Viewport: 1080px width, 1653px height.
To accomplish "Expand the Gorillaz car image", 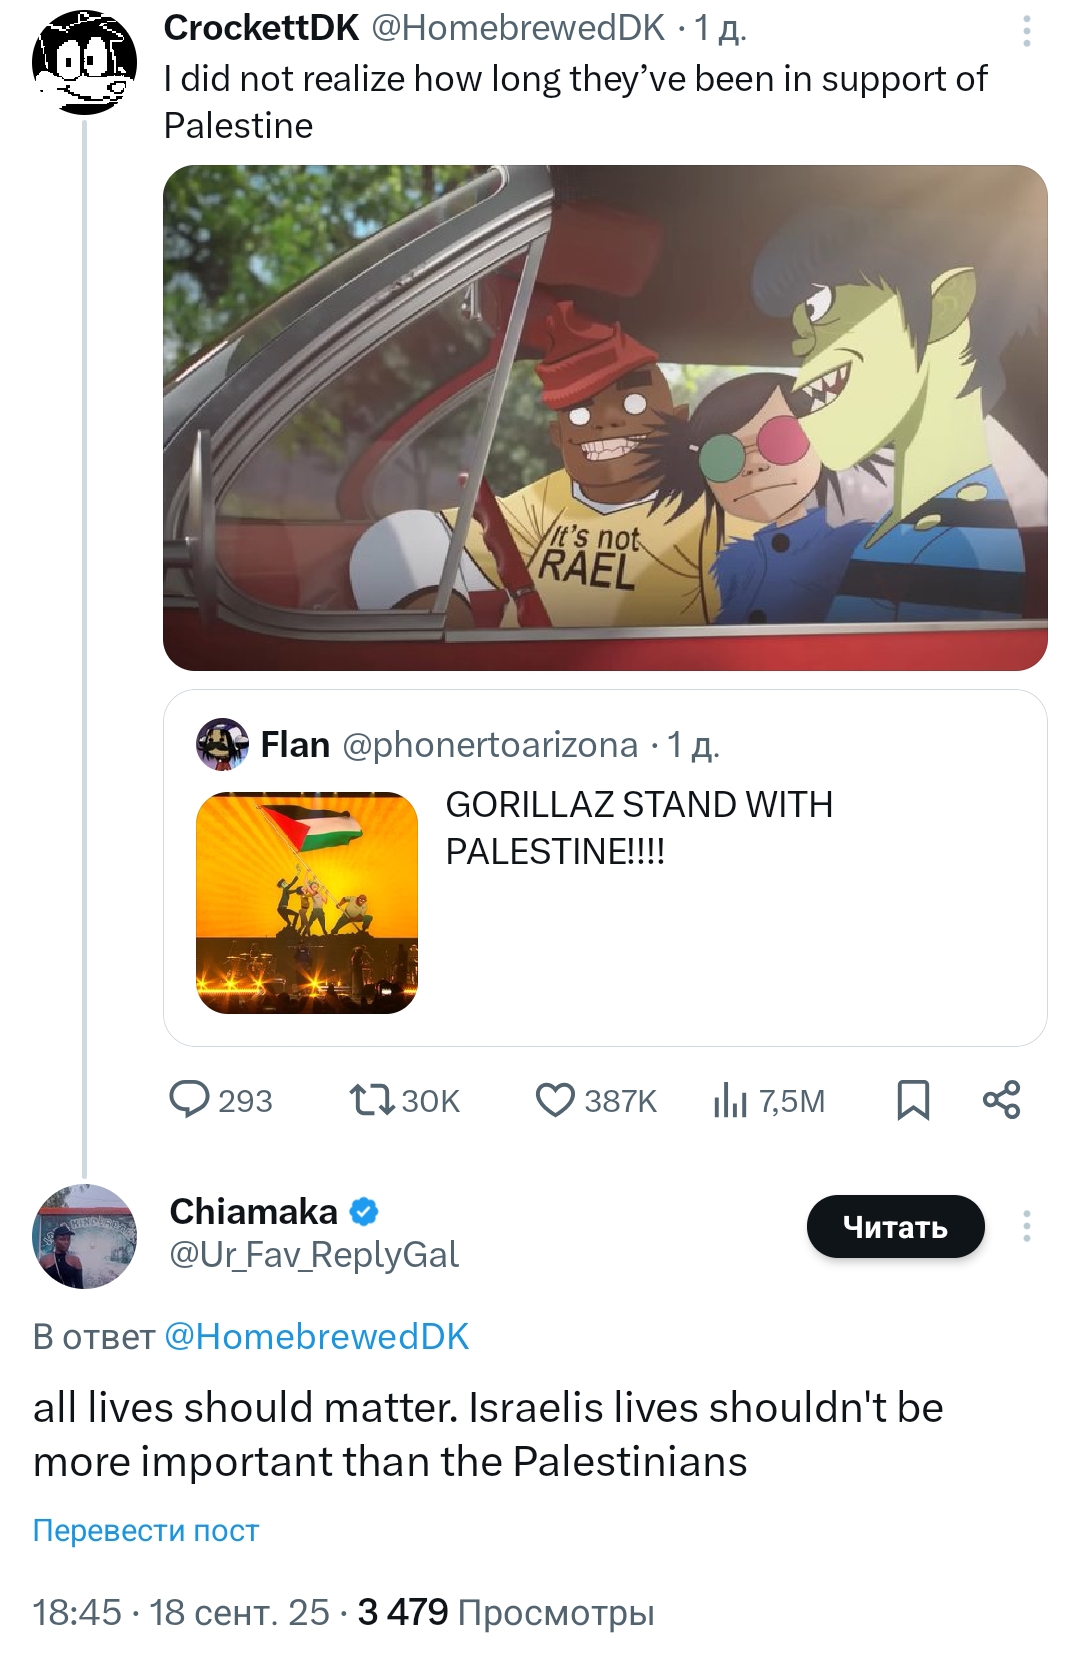I will coord(605,417).
